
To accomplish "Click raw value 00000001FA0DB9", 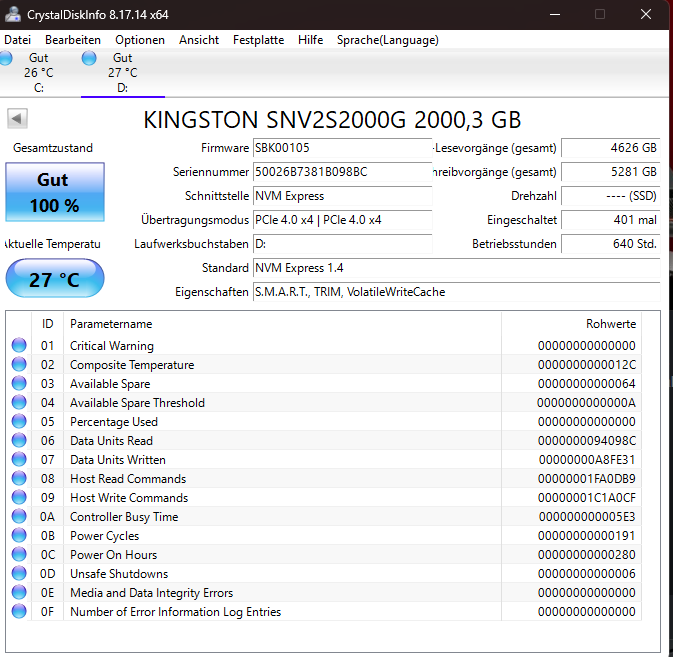I will 586,478.
